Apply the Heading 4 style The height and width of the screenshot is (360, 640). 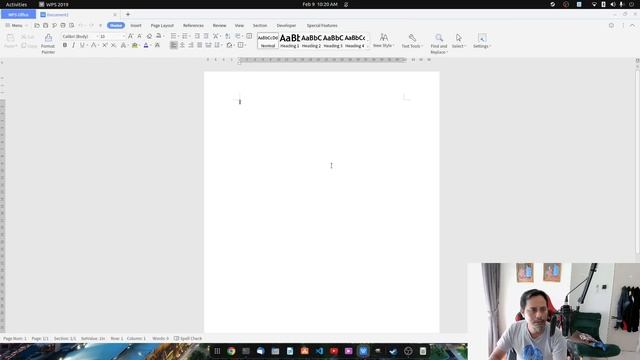tap(355, 41)
